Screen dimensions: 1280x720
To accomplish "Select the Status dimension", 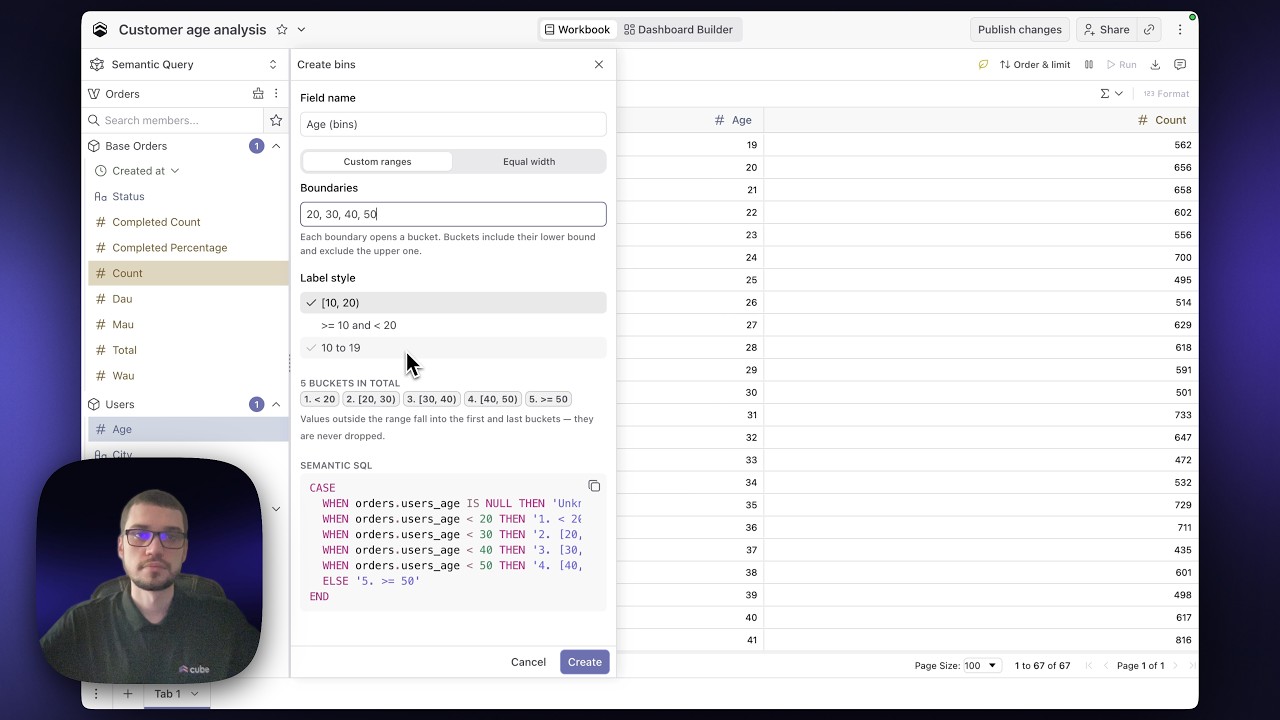I will click(x=187, y=197).
